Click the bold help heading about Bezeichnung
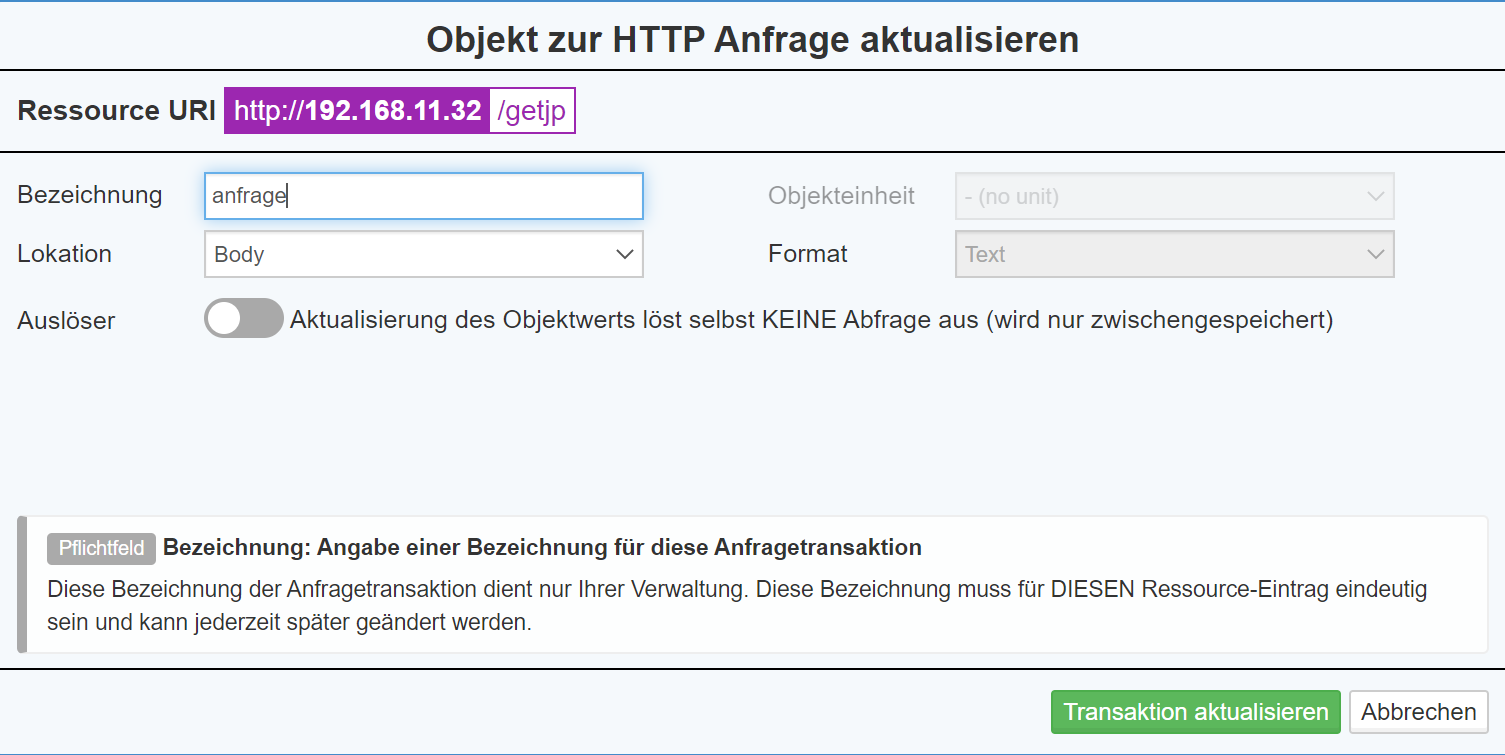The width and height of the screenshot is (1505, 755). [542, 548]
